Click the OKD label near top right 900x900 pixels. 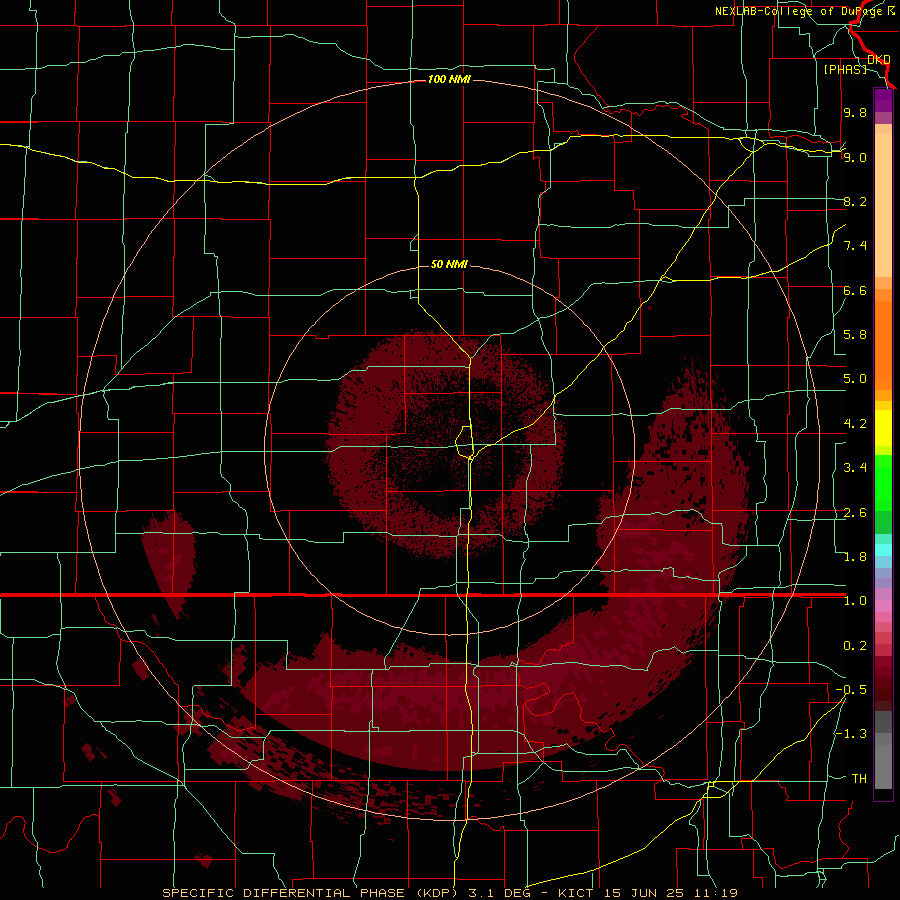[879, 59]
